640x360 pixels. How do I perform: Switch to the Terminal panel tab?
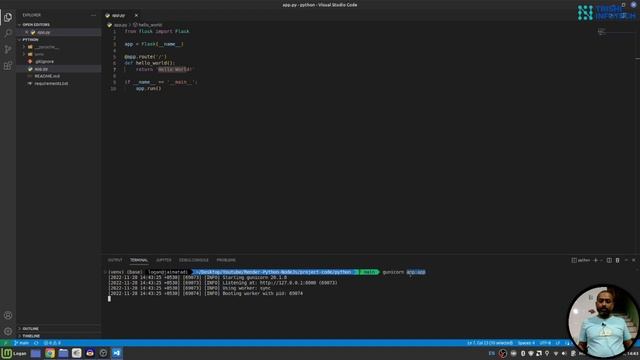[x=139, y=260]
